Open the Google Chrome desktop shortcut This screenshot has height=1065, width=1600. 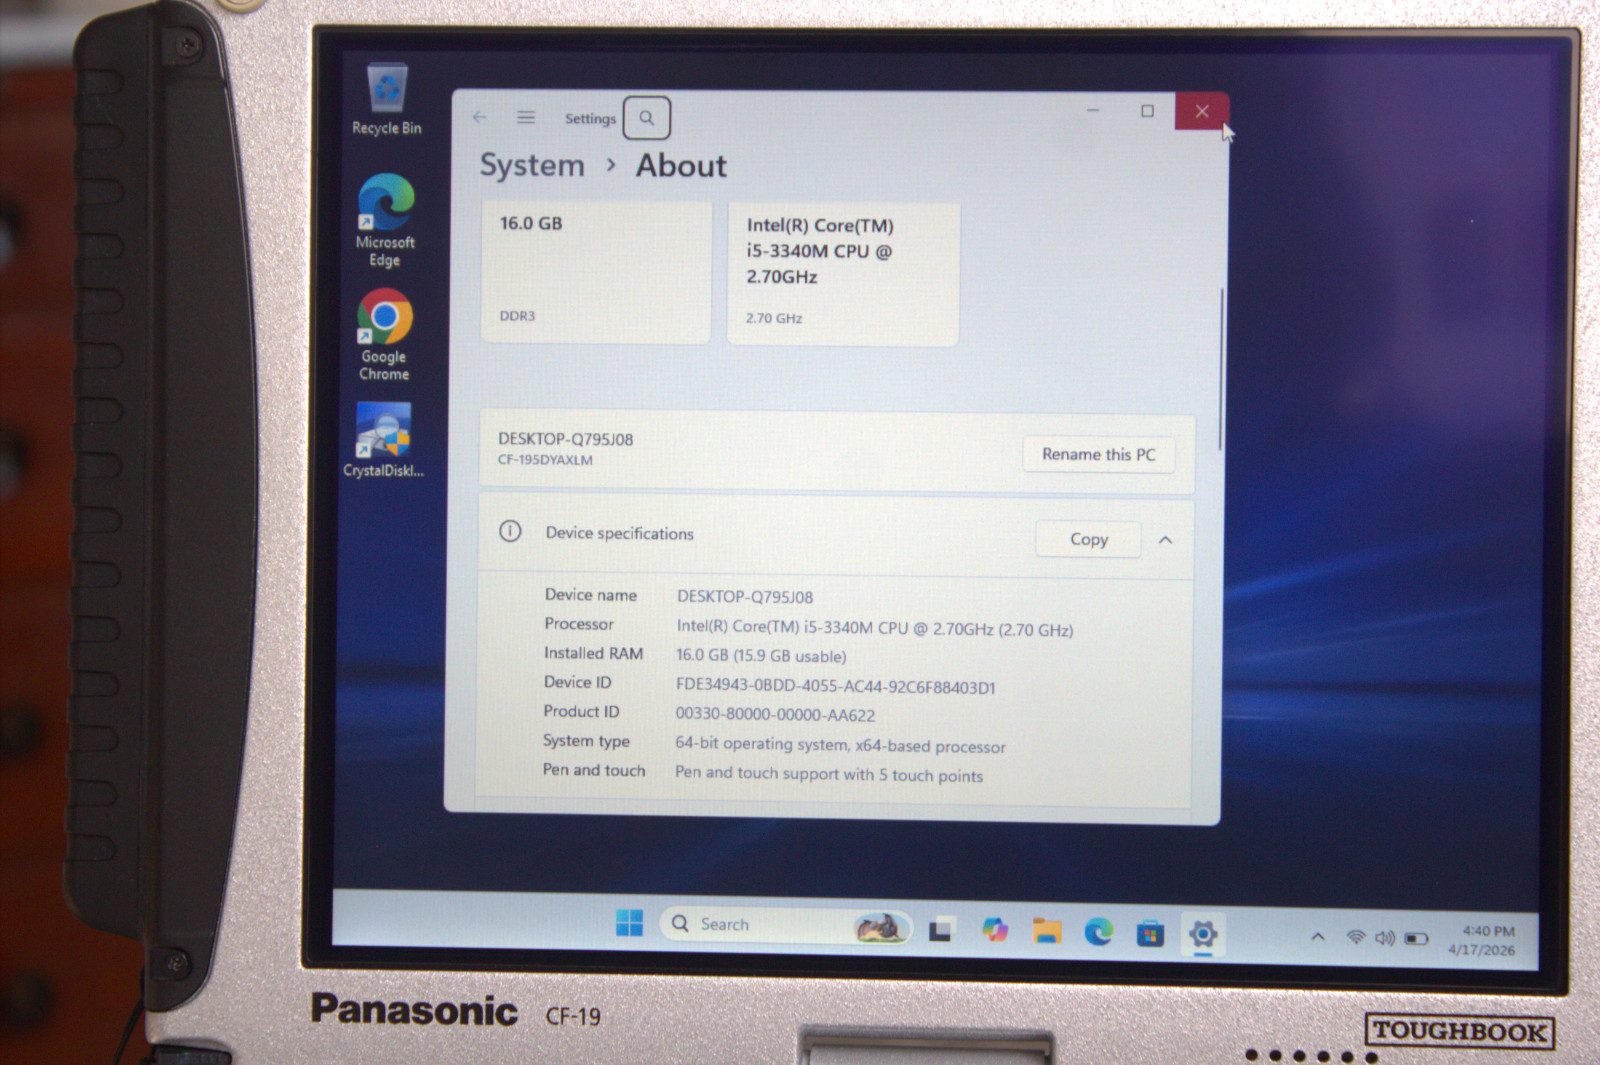[x=384, y=335]
